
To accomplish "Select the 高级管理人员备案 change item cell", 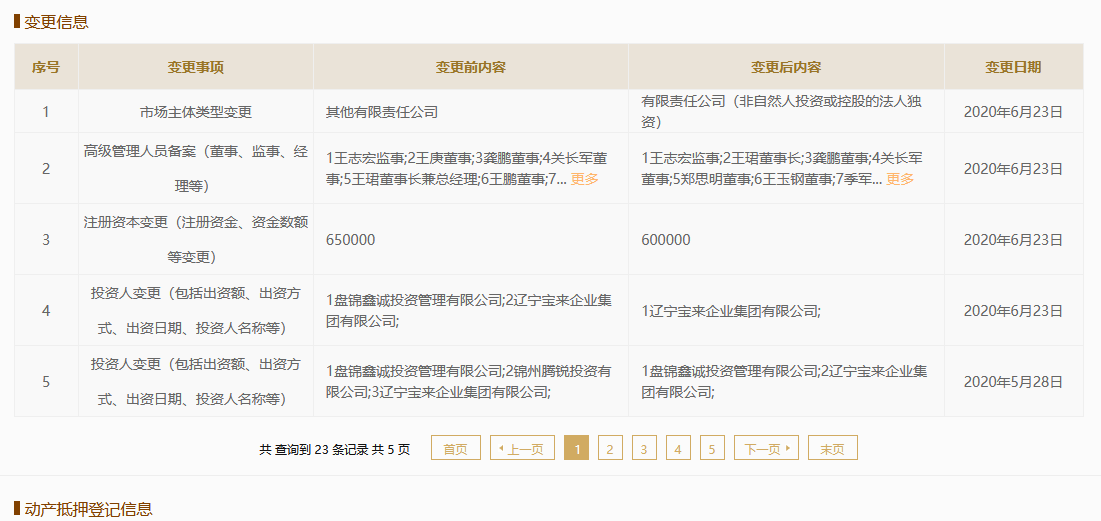I will click(196, 169).
